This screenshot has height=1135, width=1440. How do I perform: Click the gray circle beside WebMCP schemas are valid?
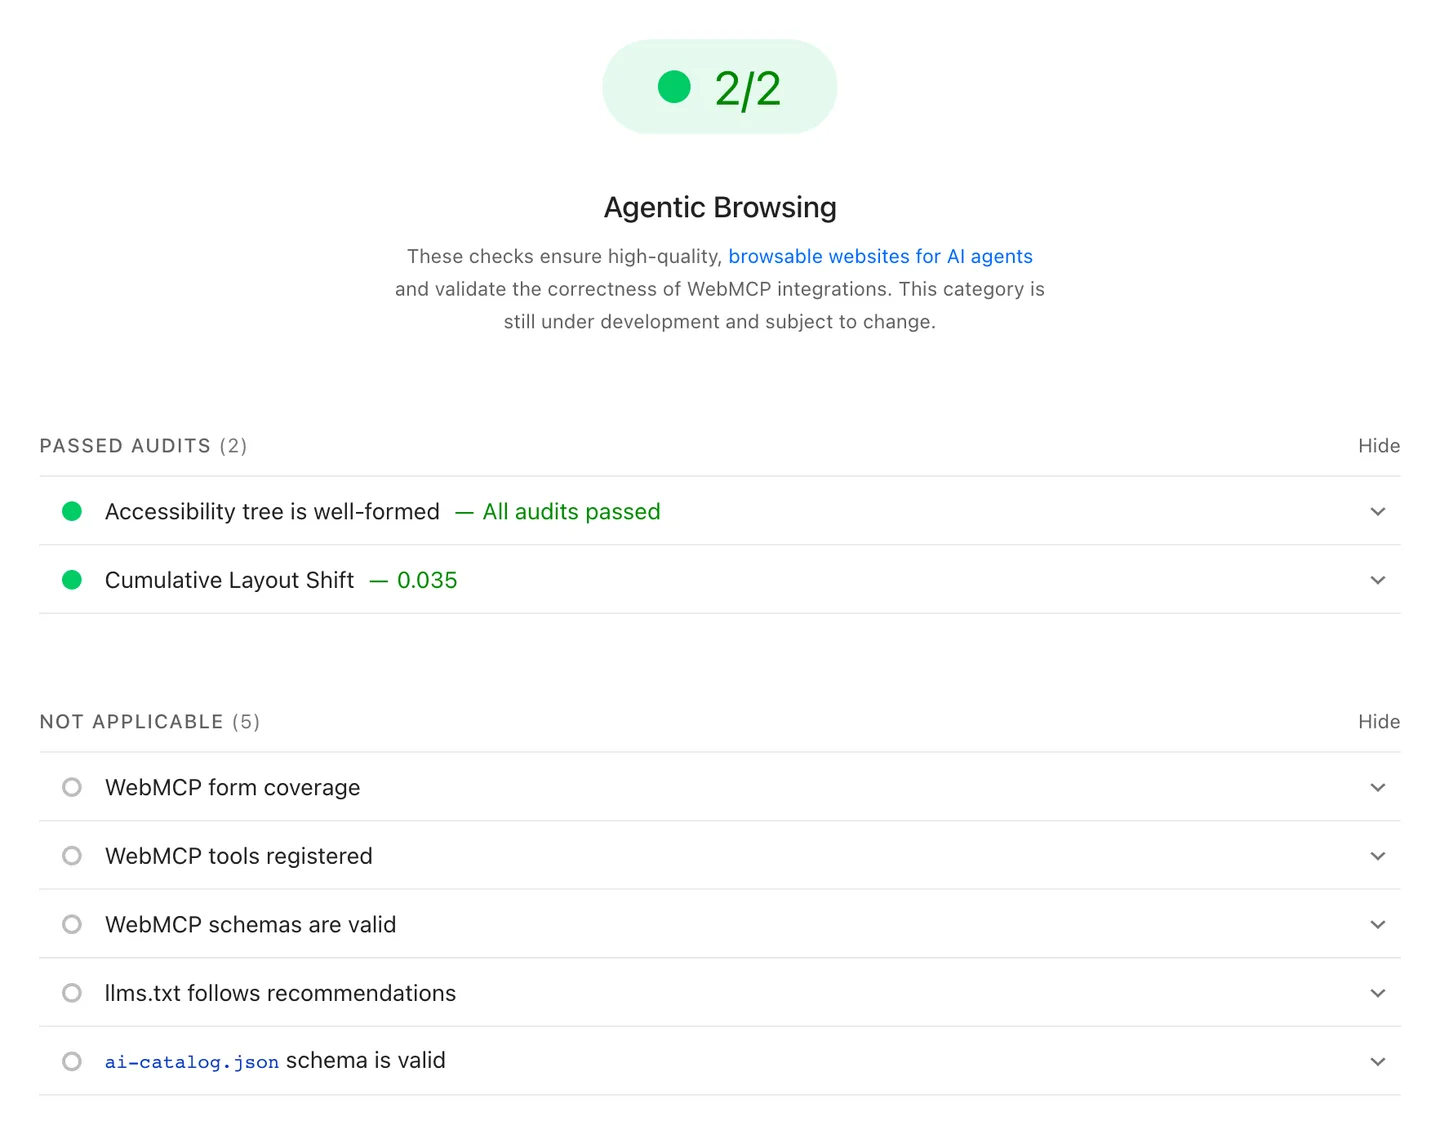tap(72, 924)
